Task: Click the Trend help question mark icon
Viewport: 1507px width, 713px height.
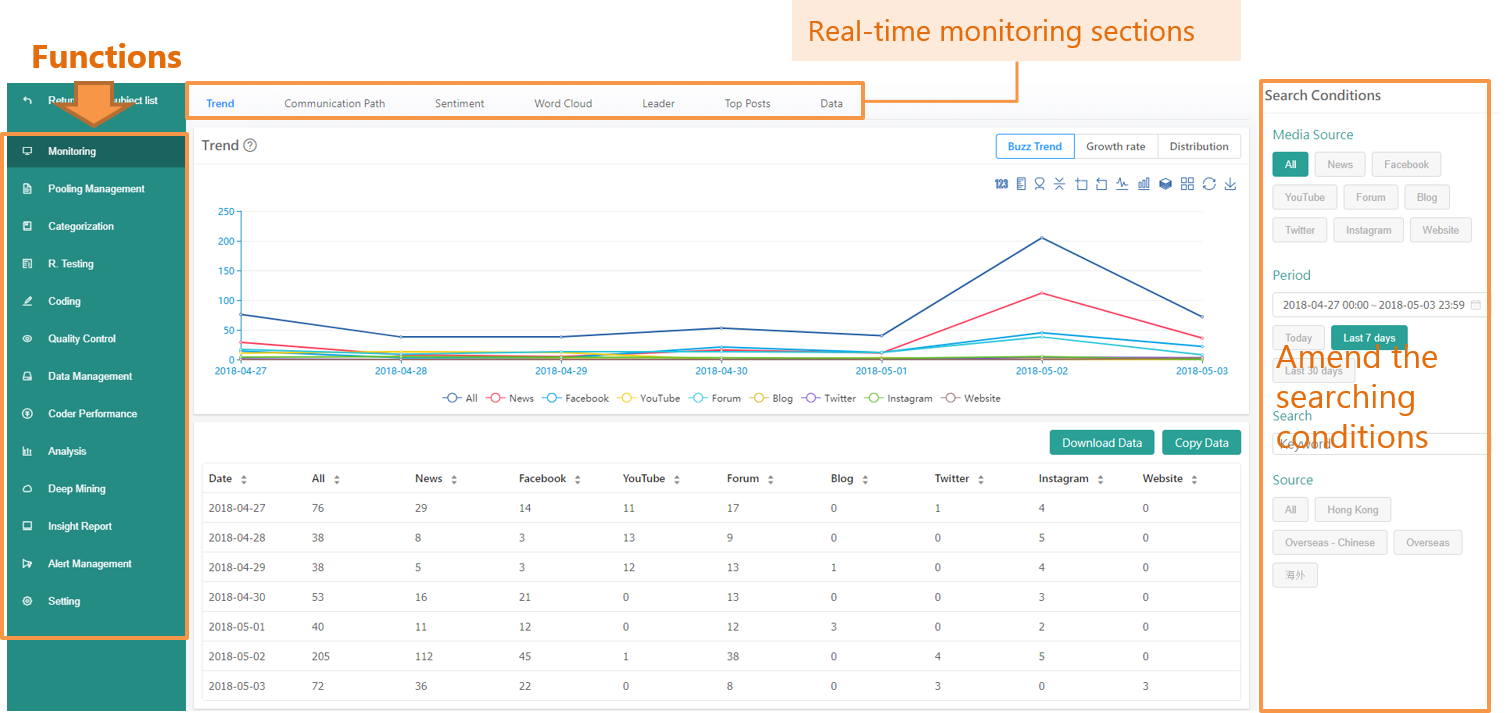Action: click(250, 146)
